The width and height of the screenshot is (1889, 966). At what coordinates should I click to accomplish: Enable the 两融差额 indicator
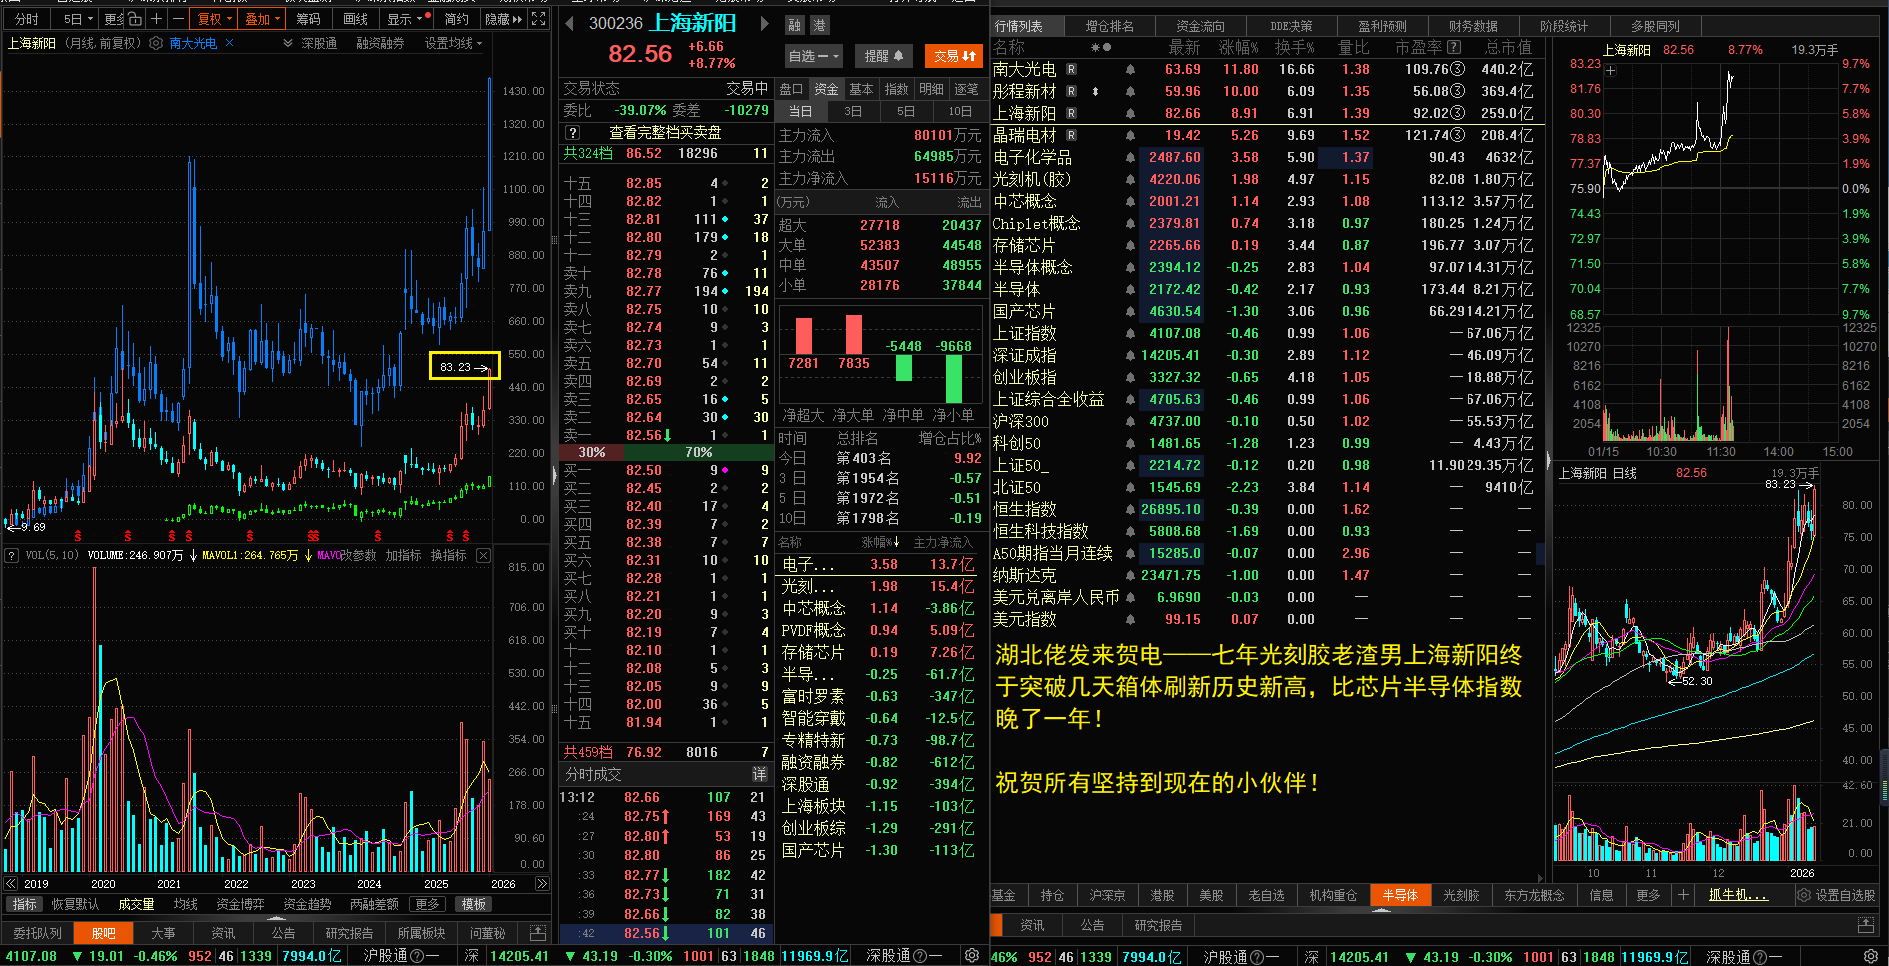click(x=374, y=904)
